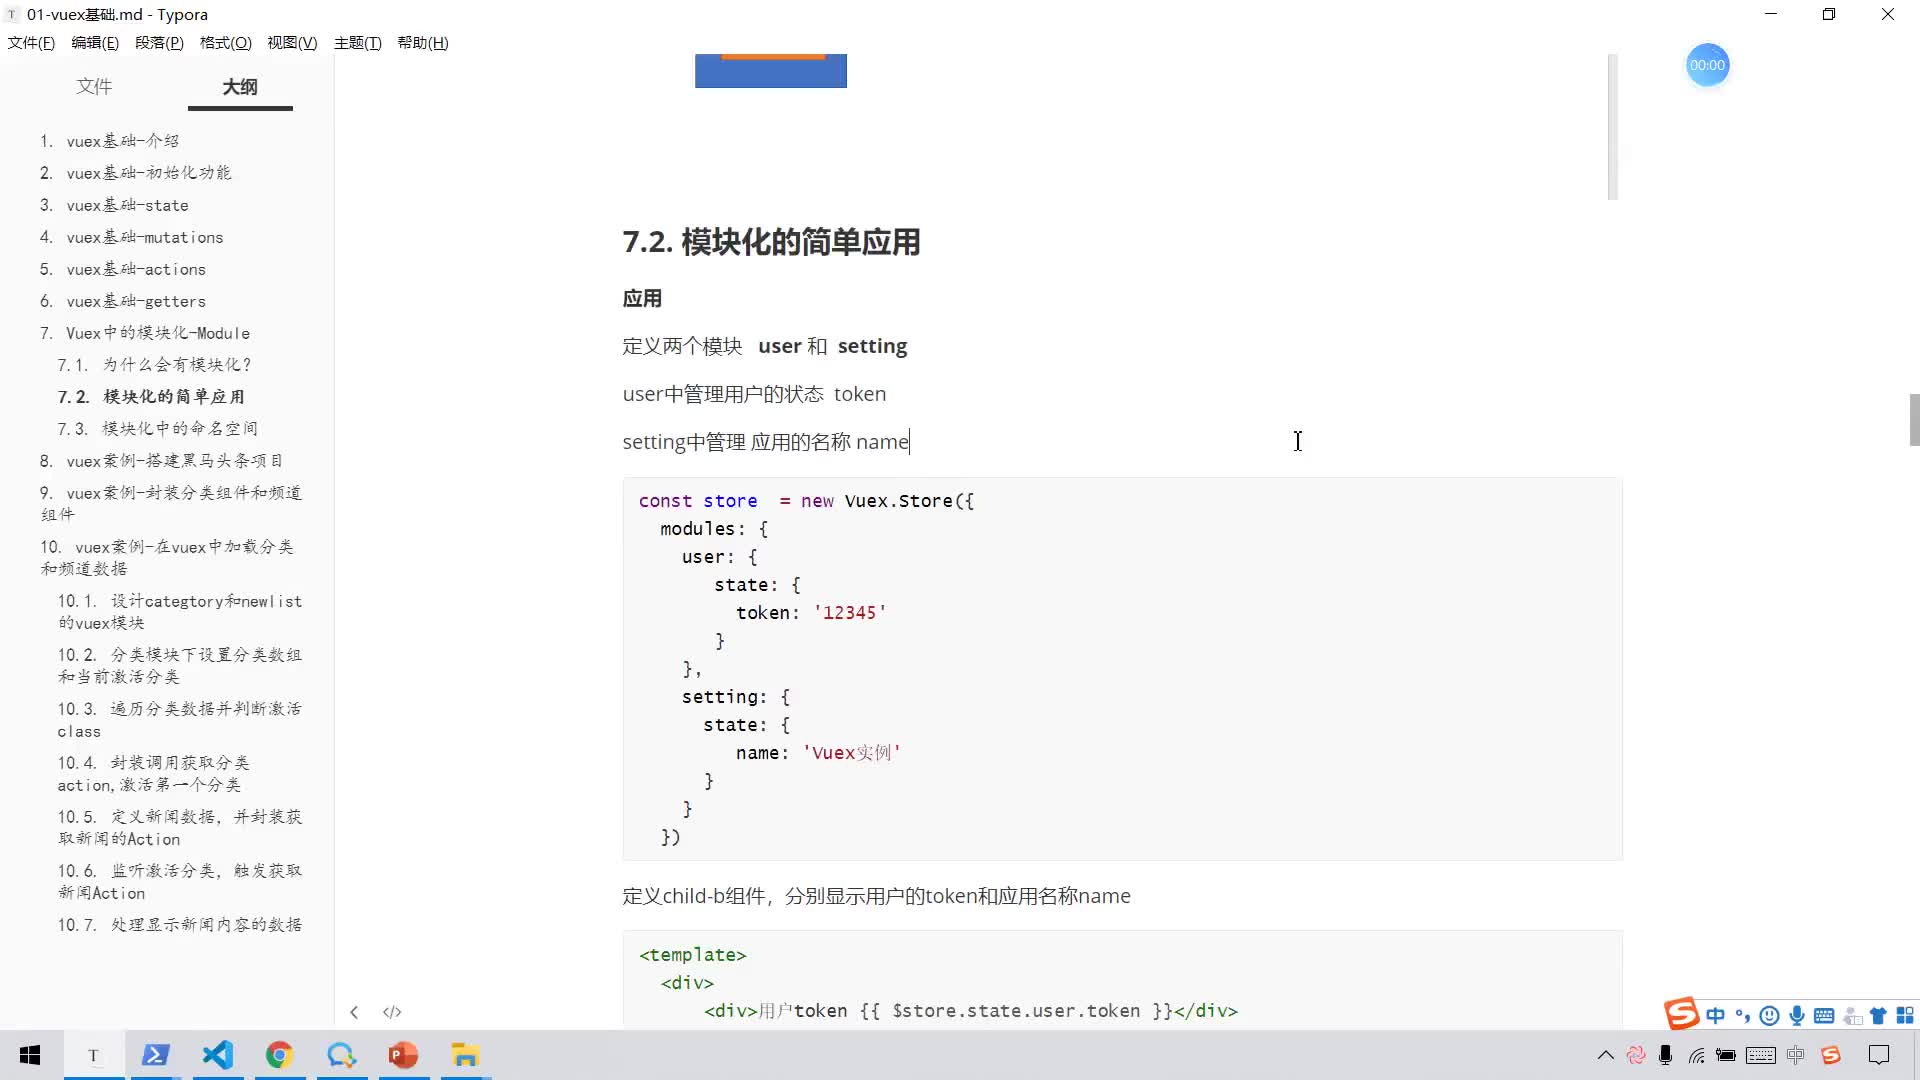The image size is (1920, 1080).
Task: Toggle source code mode icon
Action: [392, 1012]
